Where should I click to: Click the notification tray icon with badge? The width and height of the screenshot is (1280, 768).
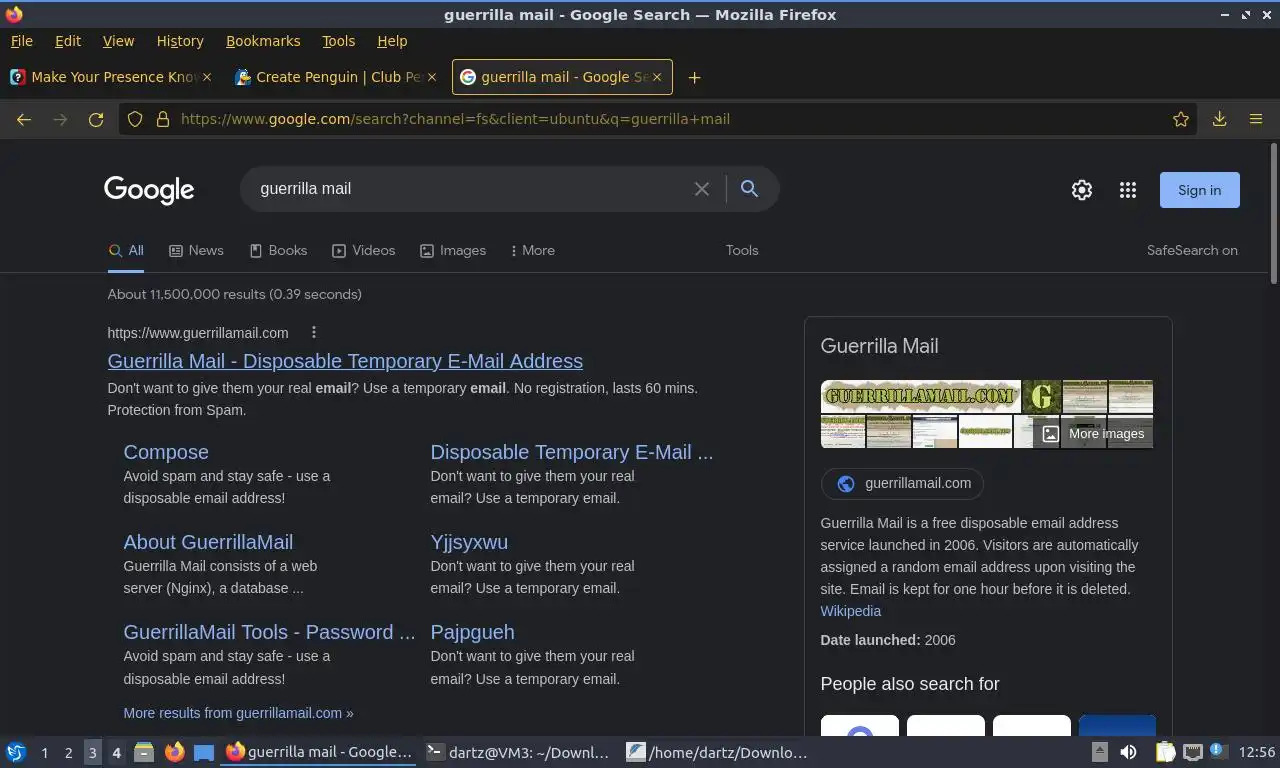tap(1217, 750)
